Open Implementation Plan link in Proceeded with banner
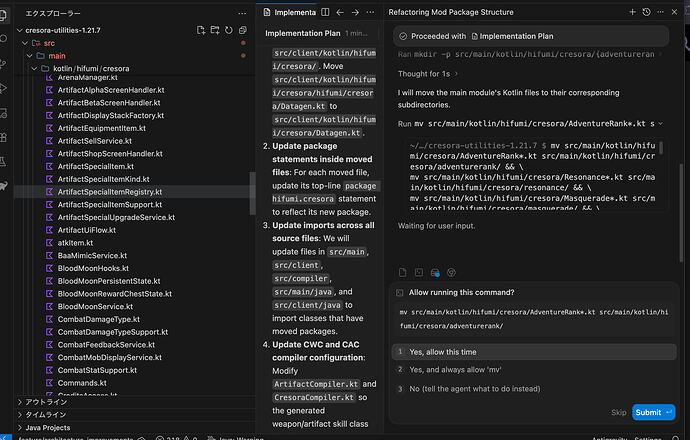690x440 pixels. pyautogui.click(x=512, y=36)
